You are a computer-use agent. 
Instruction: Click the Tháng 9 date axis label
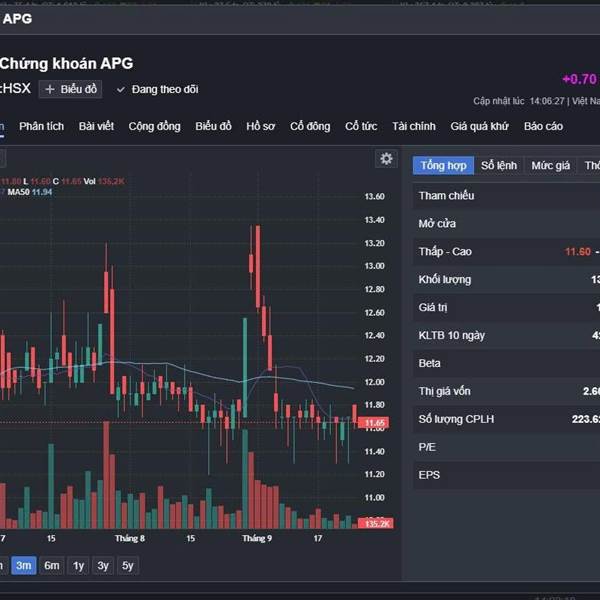tap(257, 538)
